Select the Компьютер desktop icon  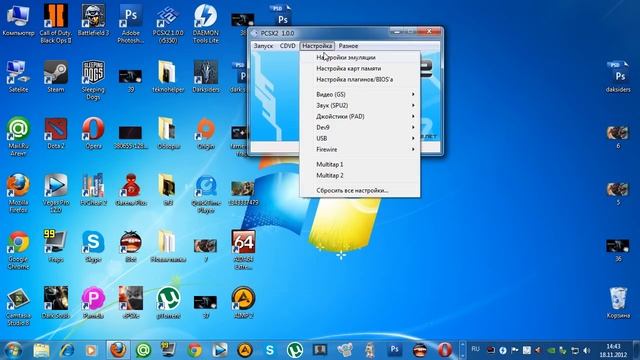tap(18, 20)
